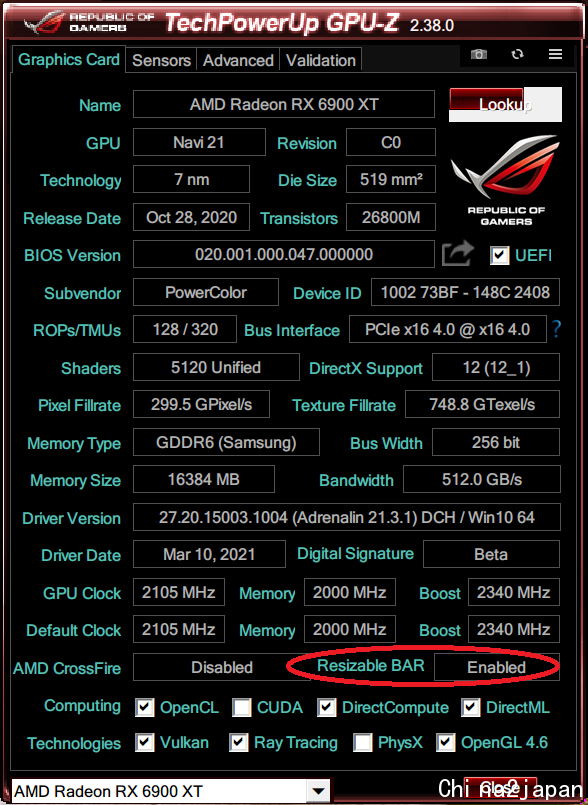Click the Release Date field Oct 28, 2020
The image size is (588, 805).
pos(192,217)
